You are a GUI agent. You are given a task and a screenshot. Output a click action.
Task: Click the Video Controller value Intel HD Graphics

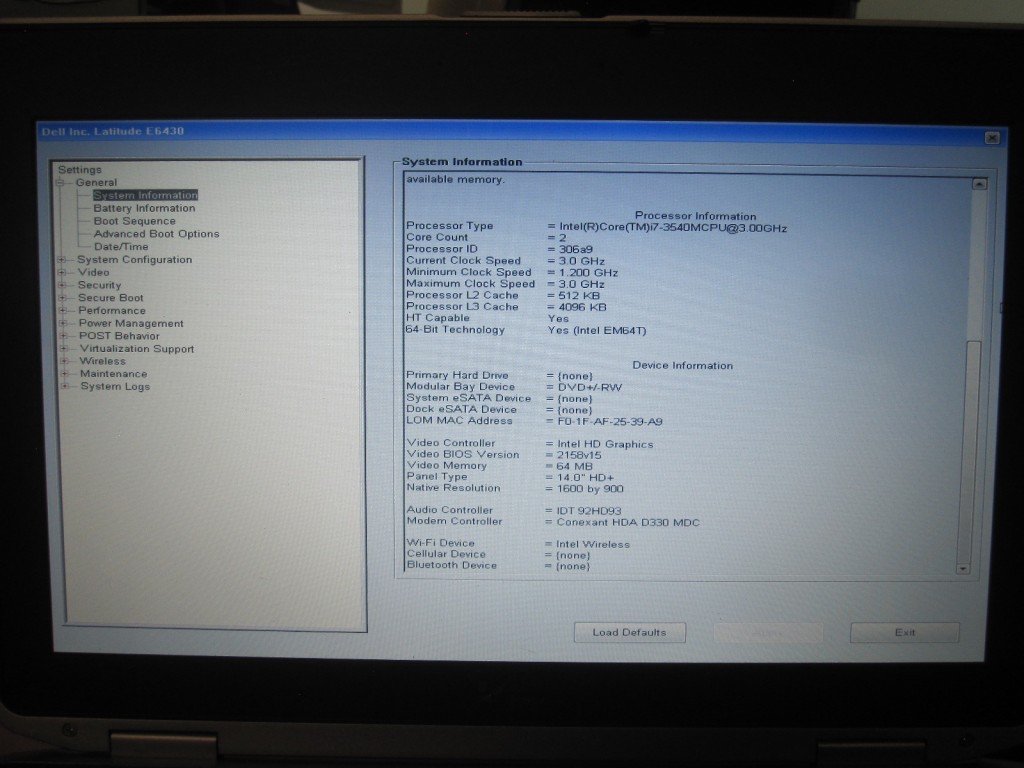pyautogui.click(x=605, y=444)
